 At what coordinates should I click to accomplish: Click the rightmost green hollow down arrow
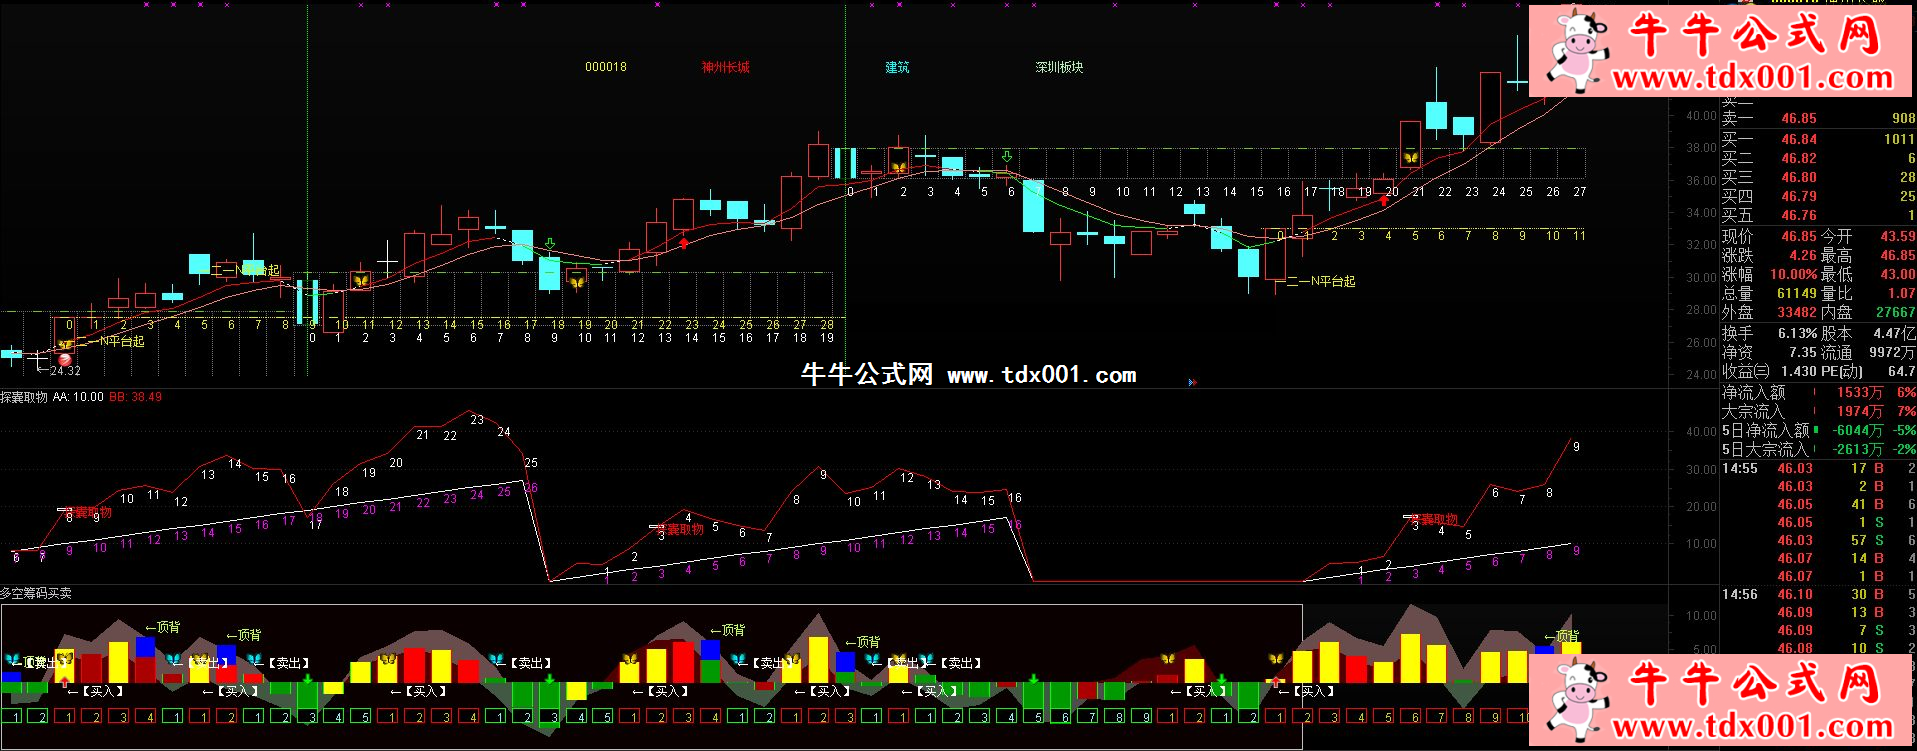[x=1007, y=157]
